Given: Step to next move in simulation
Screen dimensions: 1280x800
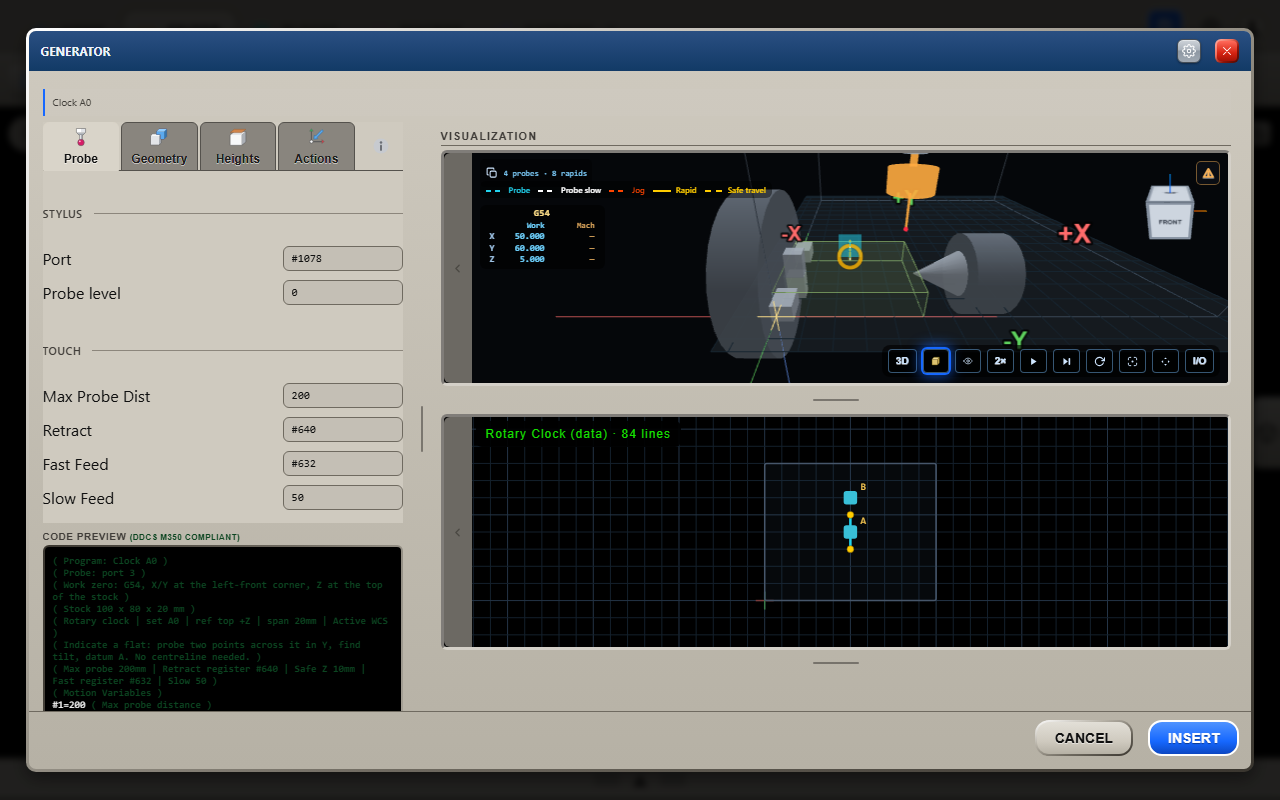Looking at the screenshot, I should pyautogui.click(x=1067, y=361).
